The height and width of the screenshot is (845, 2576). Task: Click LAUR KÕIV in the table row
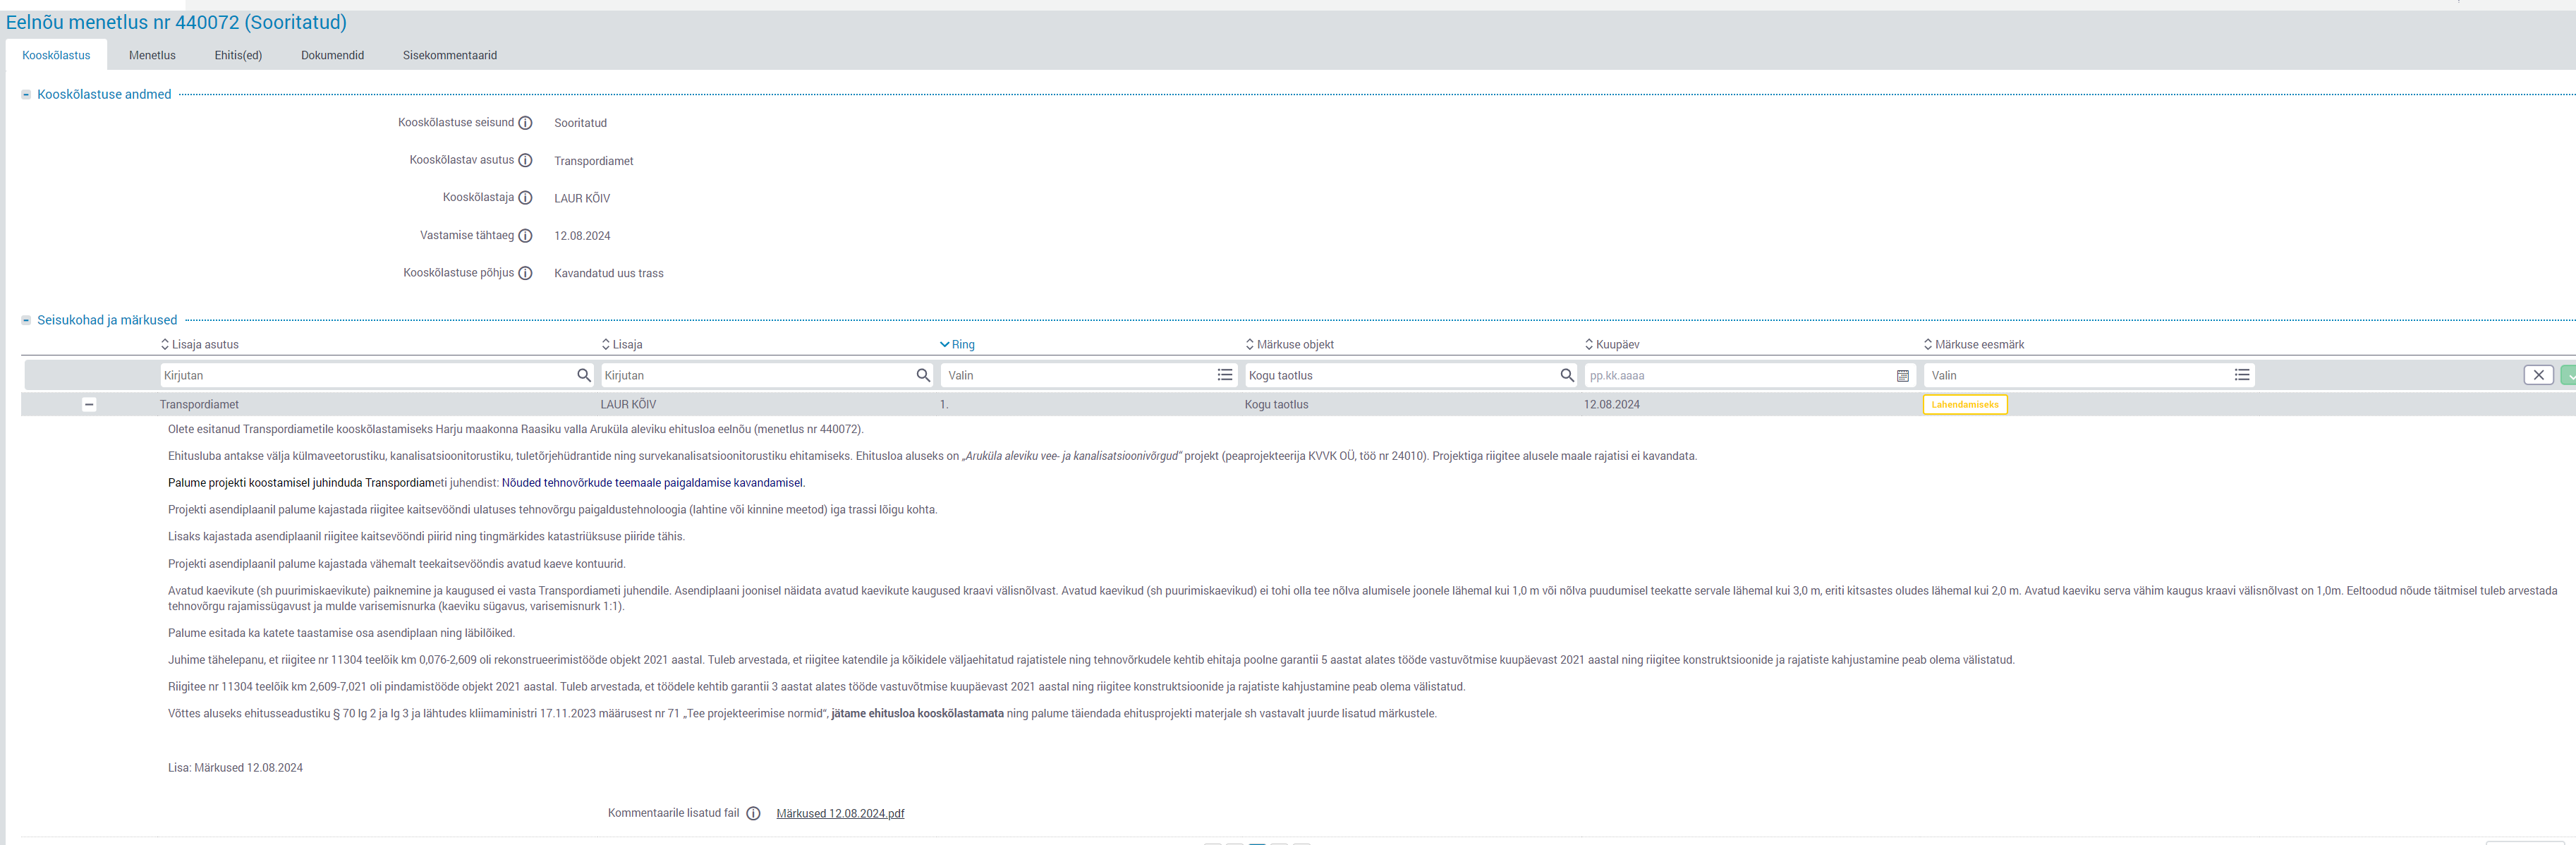click(628, 405)
